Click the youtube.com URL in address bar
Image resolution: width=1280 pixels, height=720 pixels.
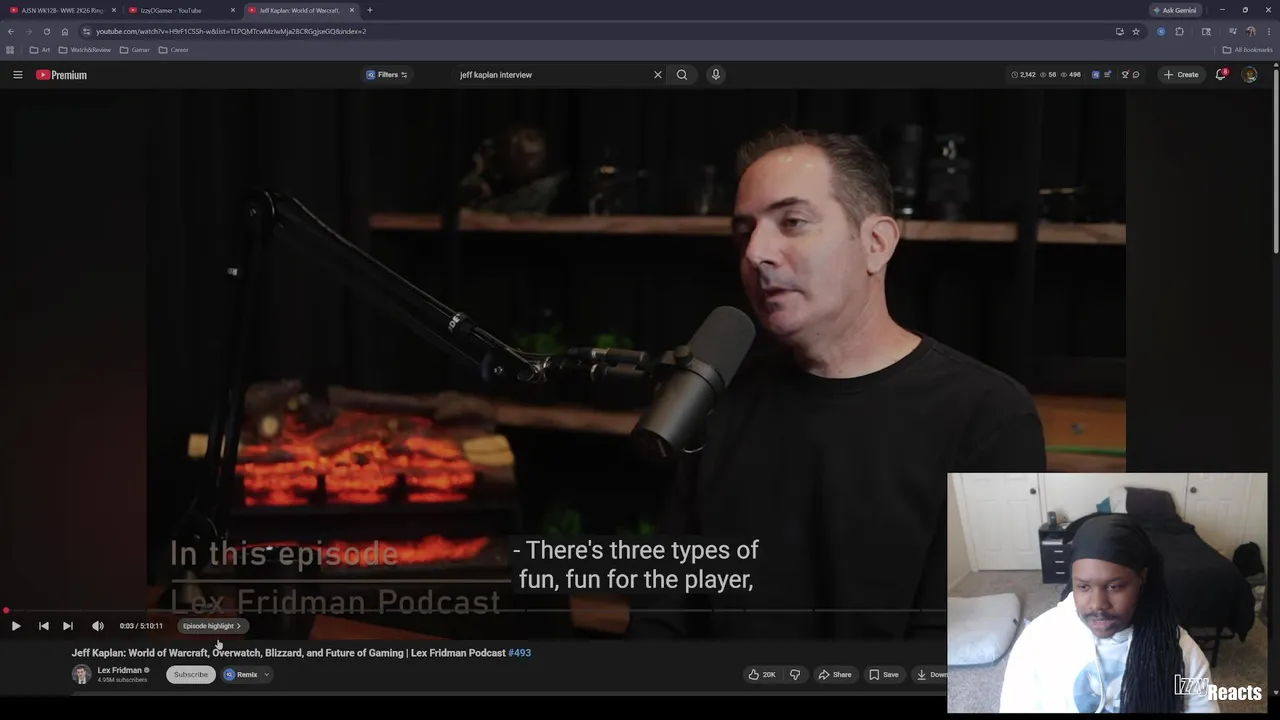(x=231, y=31)
